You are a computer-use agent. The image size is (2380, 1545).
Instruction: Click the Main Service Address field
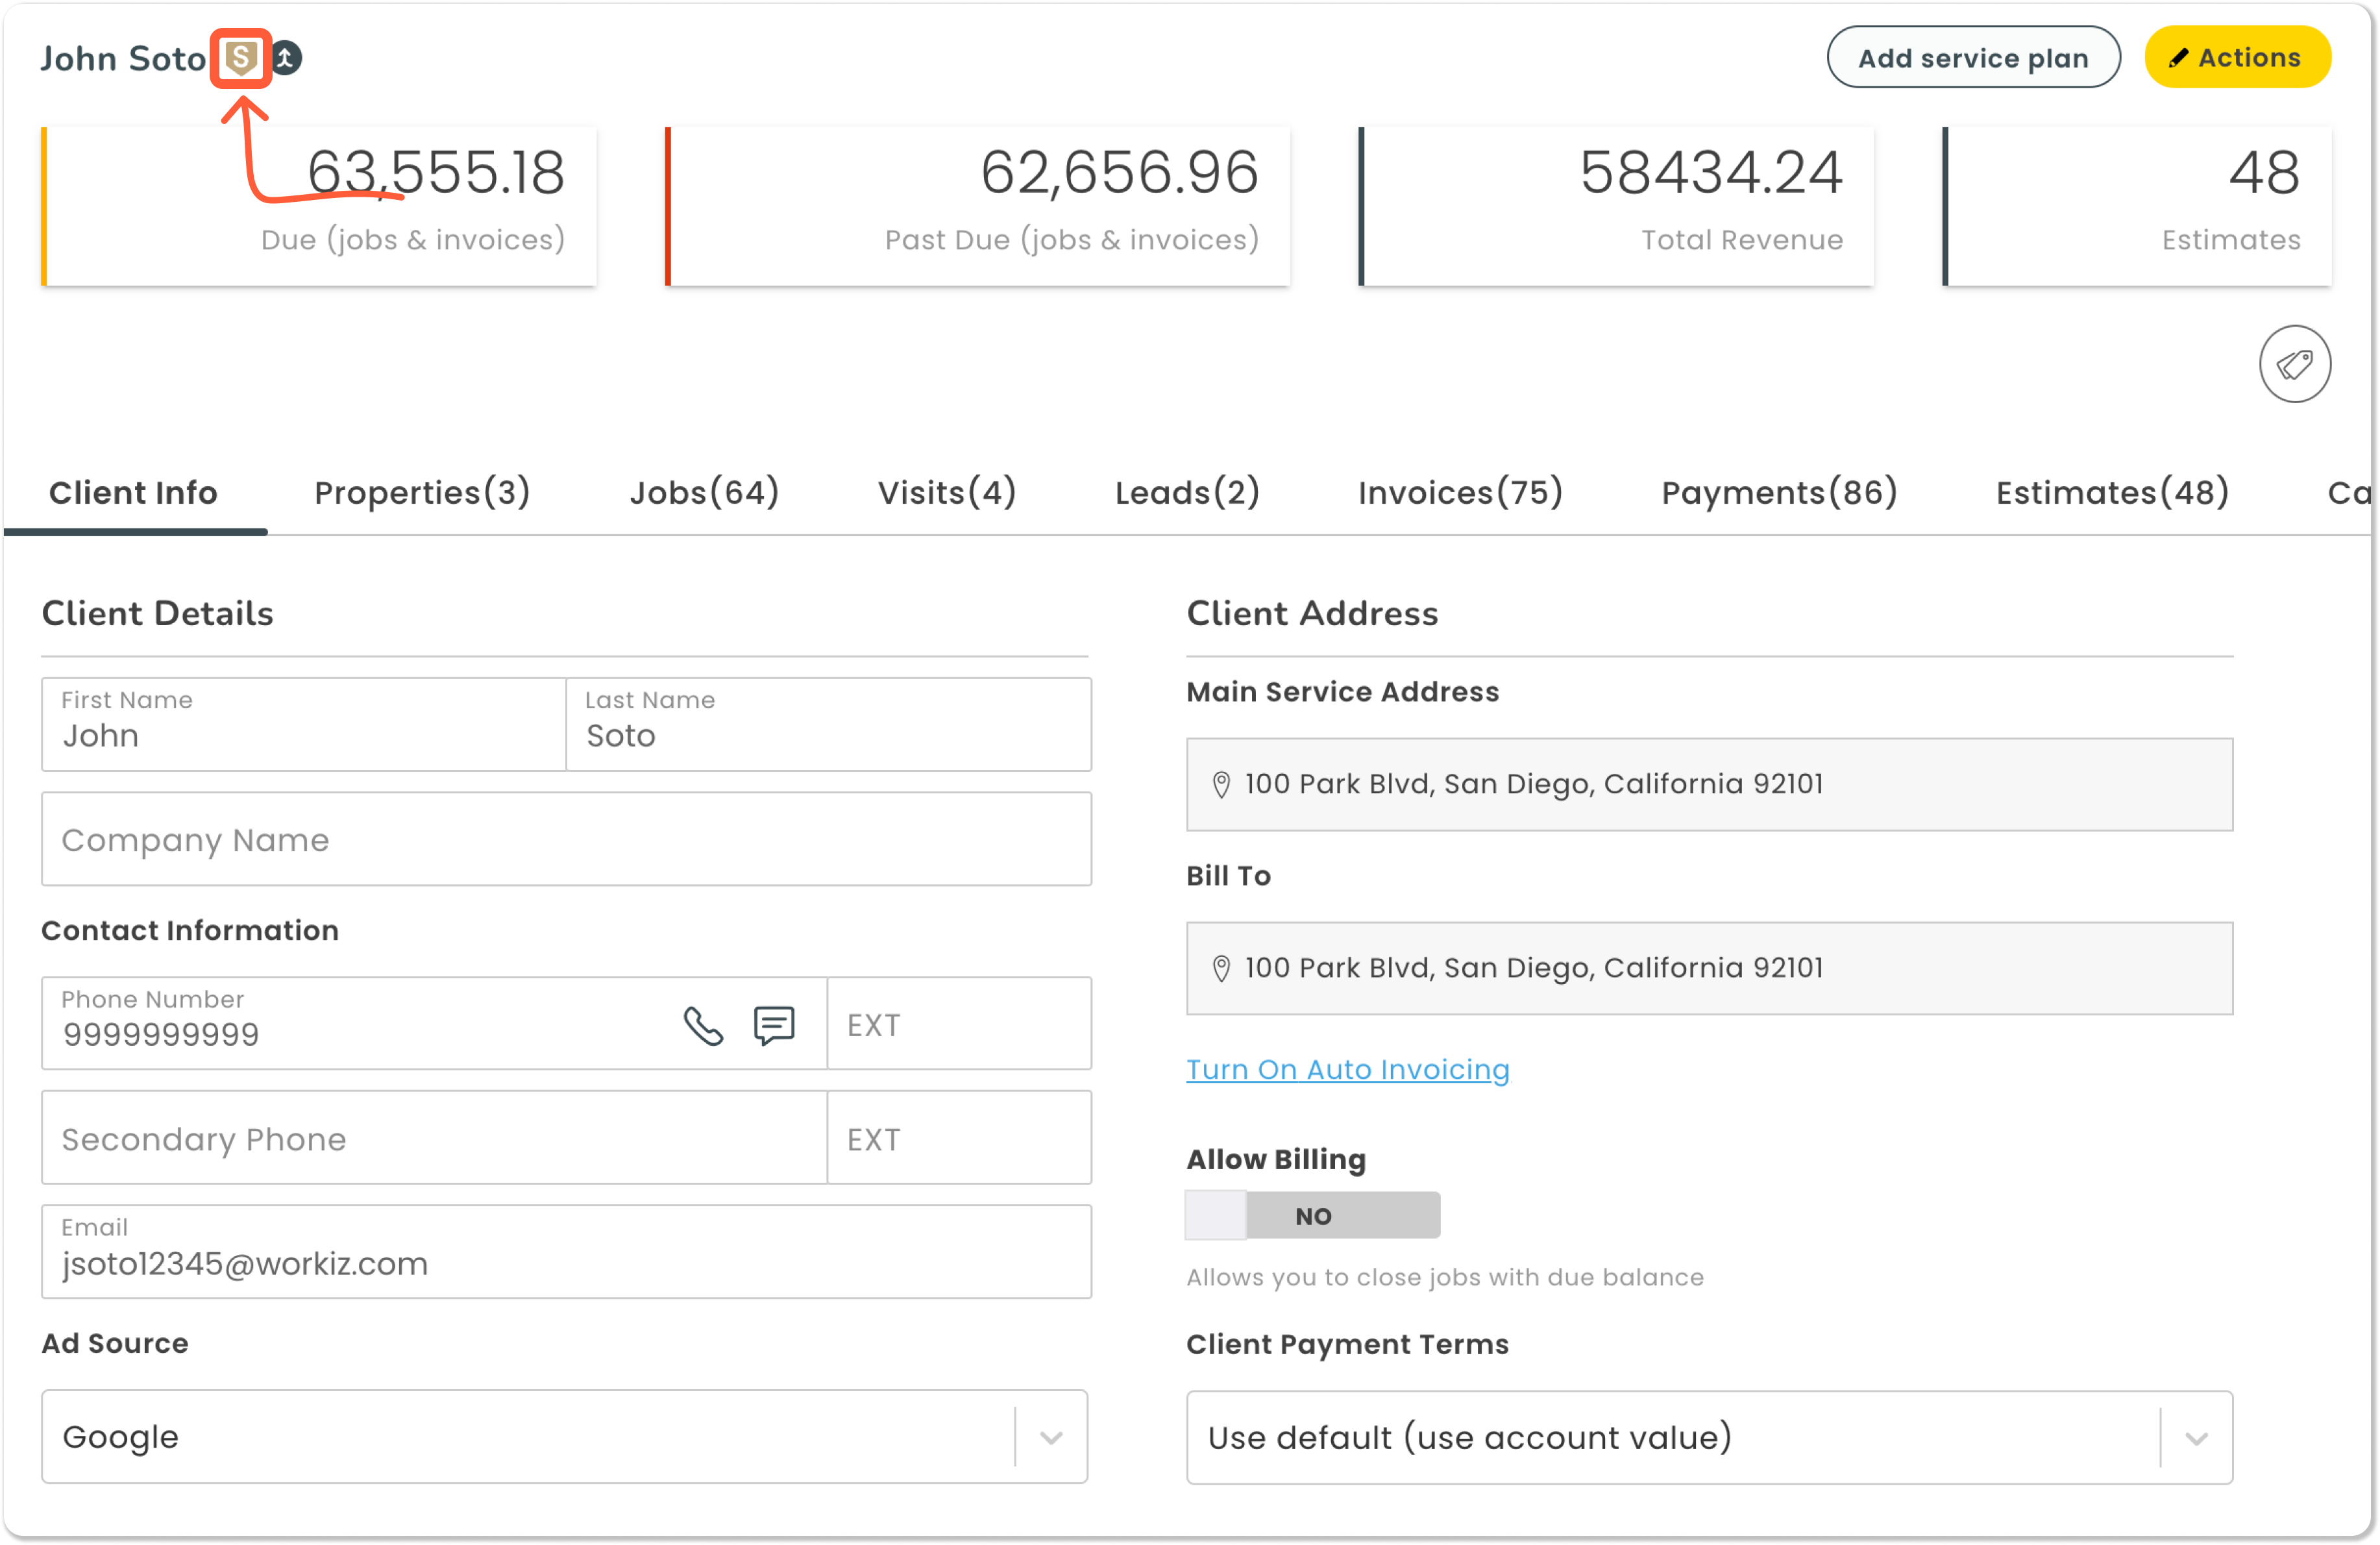click(1709, 785)
